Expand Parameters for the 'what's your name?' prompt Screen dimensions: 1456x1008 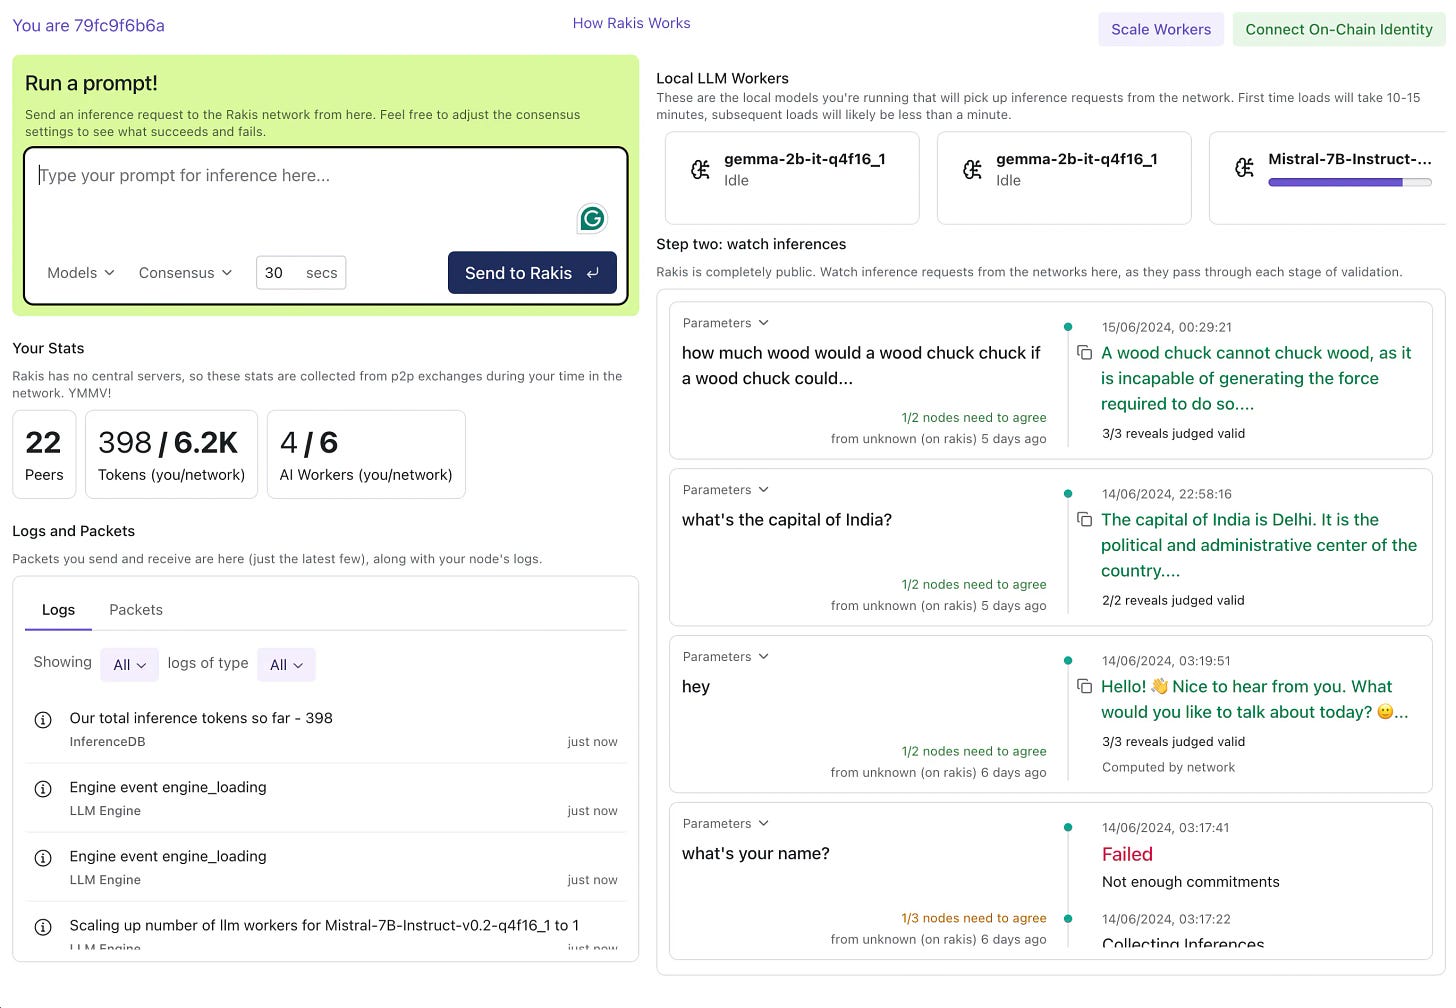pos(726,824)
